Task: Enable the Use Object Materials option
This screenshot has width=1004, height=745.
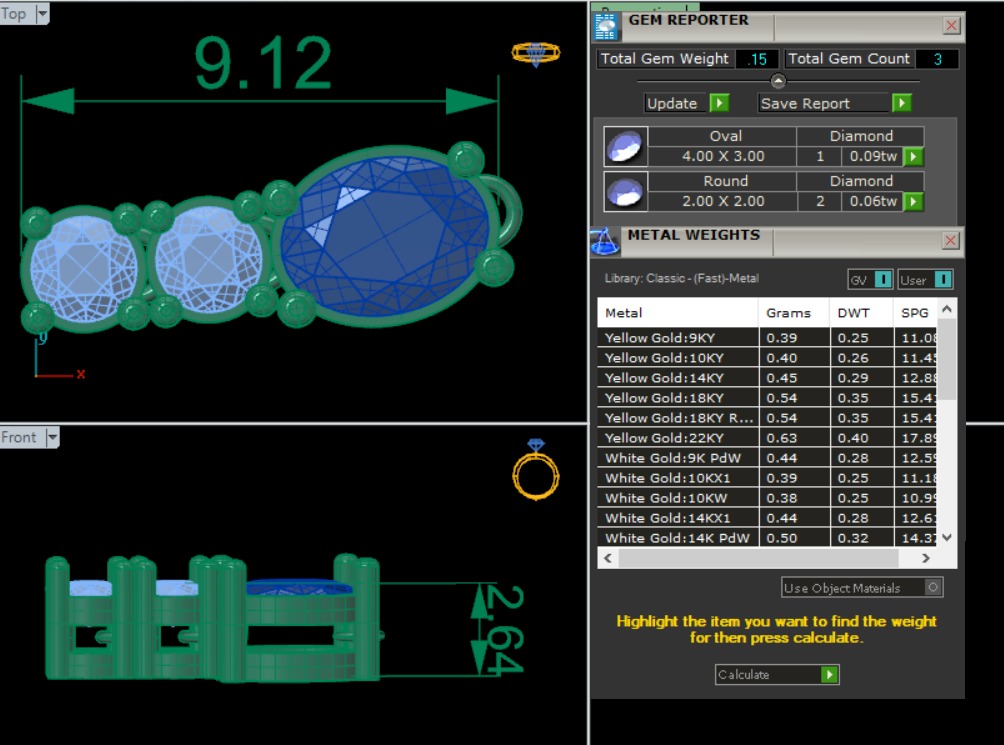Action: click(x=933, y=588)
